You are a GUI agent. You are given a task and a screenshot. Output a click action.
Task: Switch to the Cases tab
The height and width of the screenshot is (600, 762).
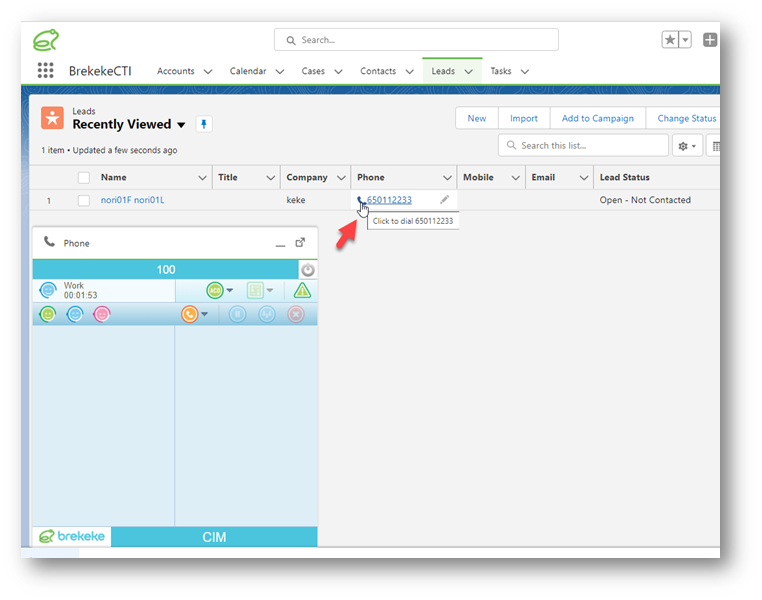click(313, 71)
